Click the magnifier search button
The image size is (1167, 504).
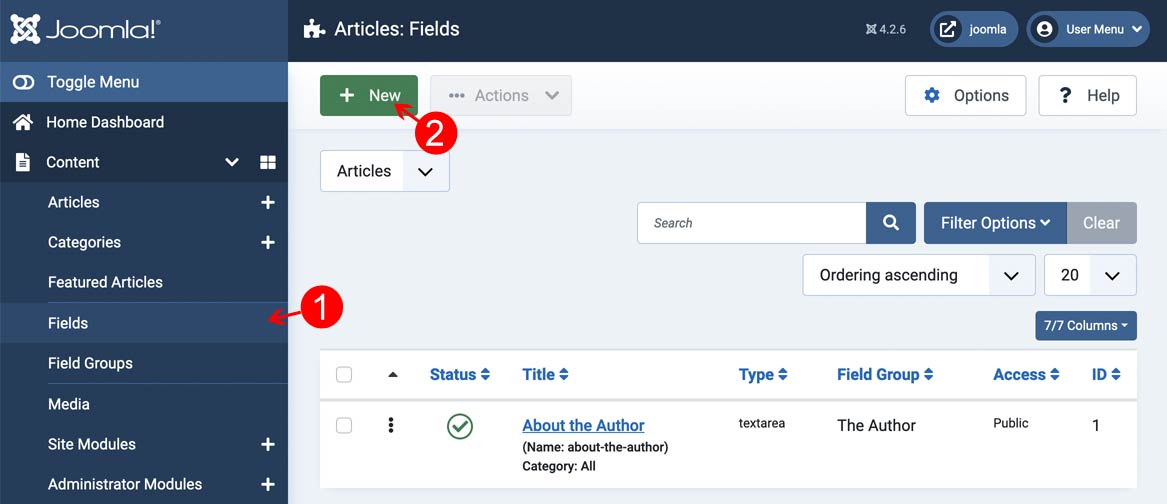click(x=890, y=223)
